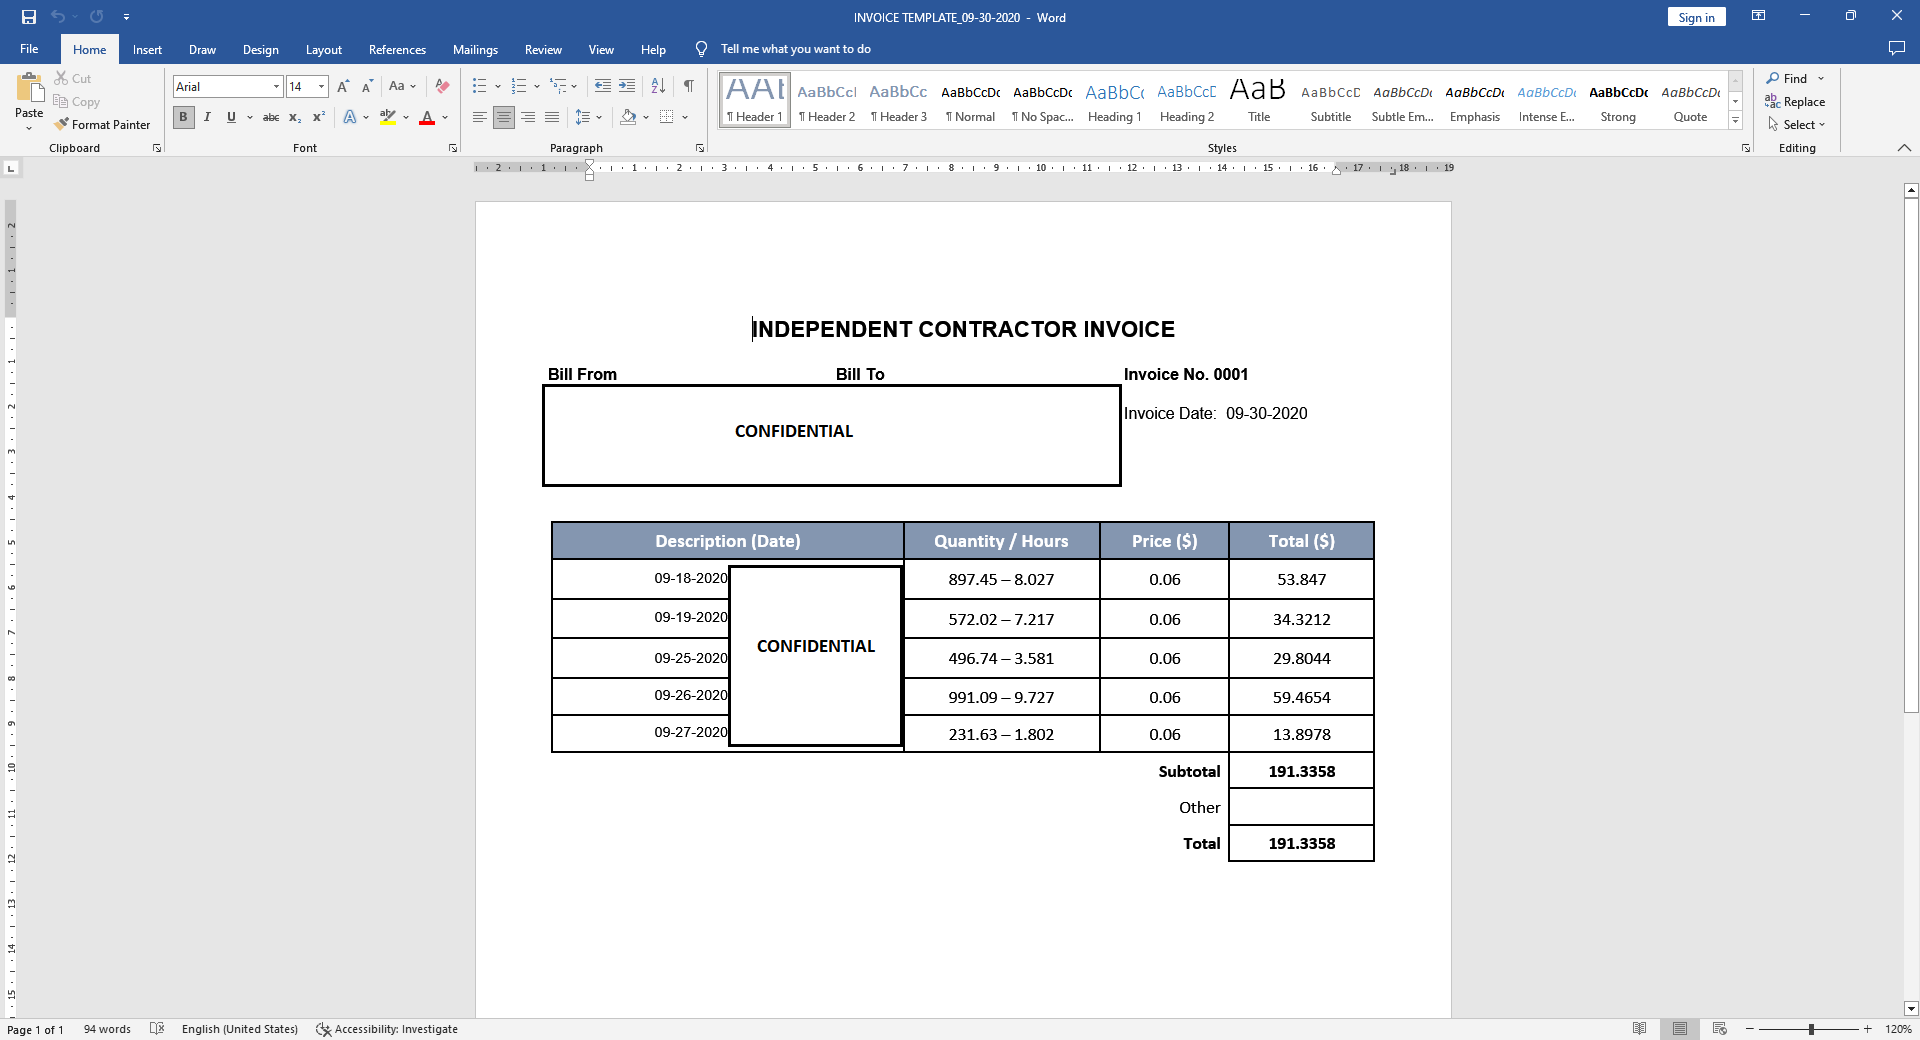Click the zoom slider handle
The height and width of the screenshot is (1040, 1920).
[x=1811, y=1029]
